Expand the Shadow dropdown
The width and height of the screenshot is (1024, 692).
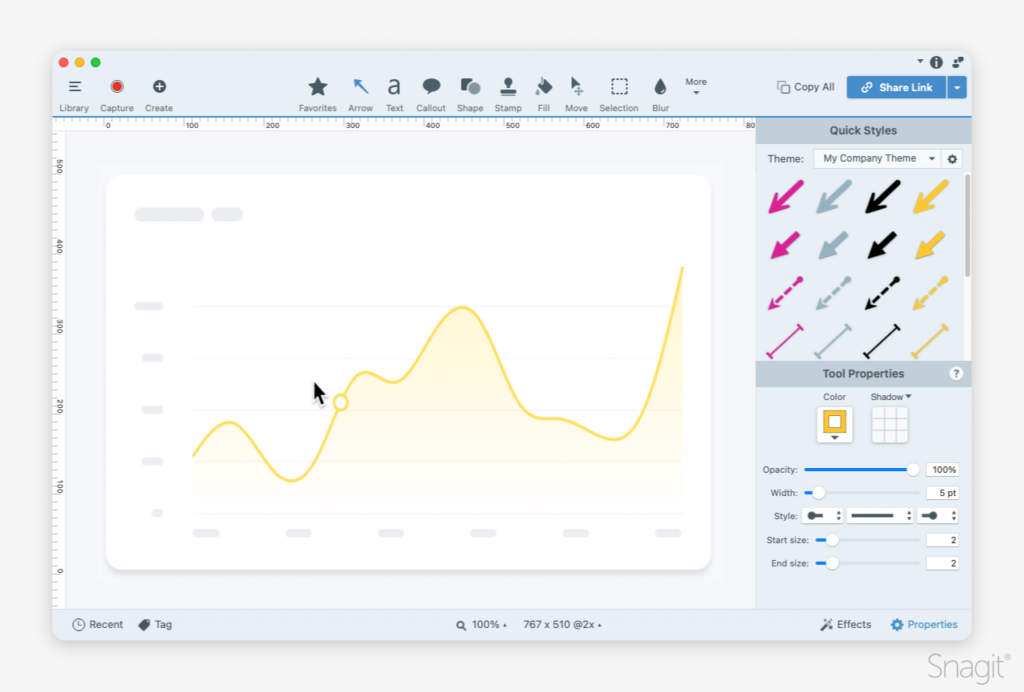point(891,396)
